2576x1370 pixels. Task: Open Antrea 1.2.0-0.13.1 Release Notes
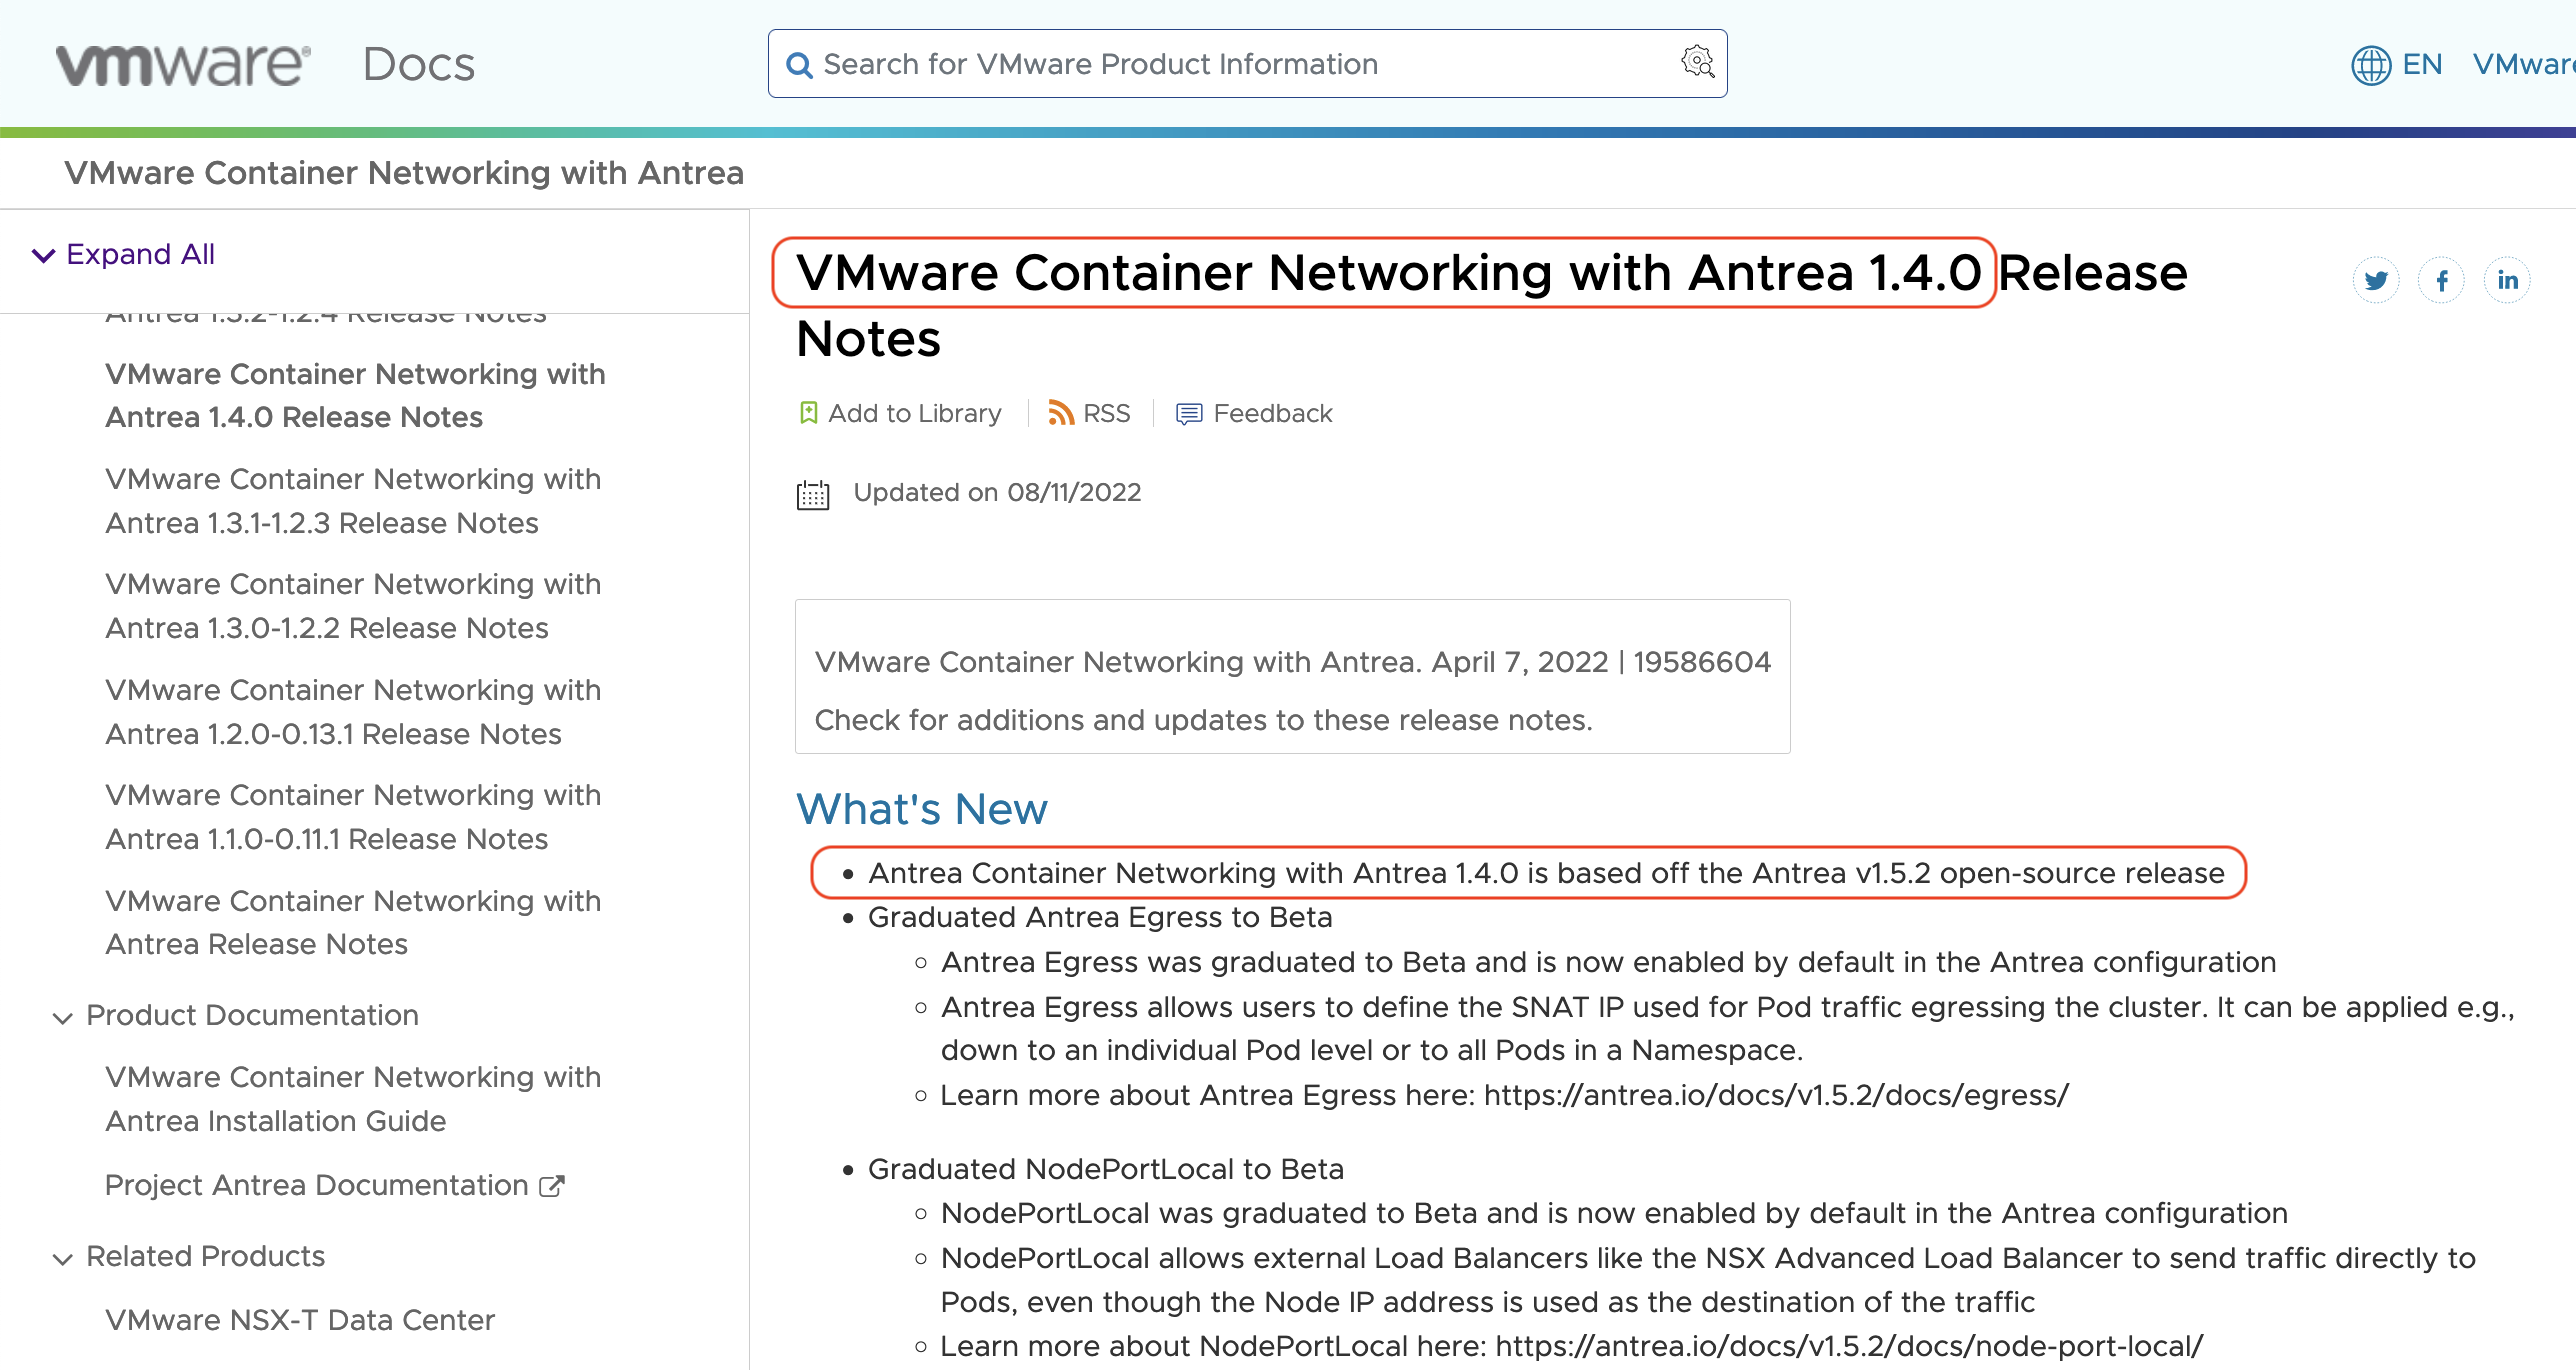coord(353,712)
